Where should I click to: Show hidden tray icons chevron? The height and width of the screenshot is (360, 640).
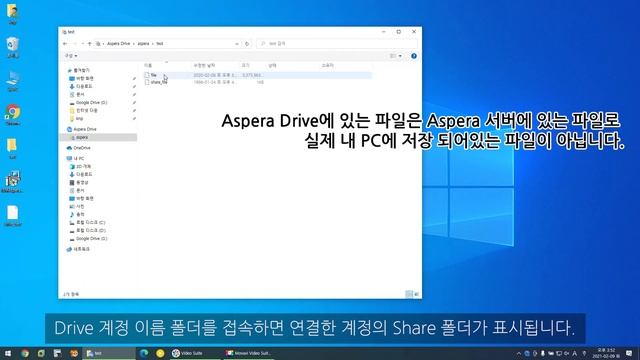(x=519, y=353)
